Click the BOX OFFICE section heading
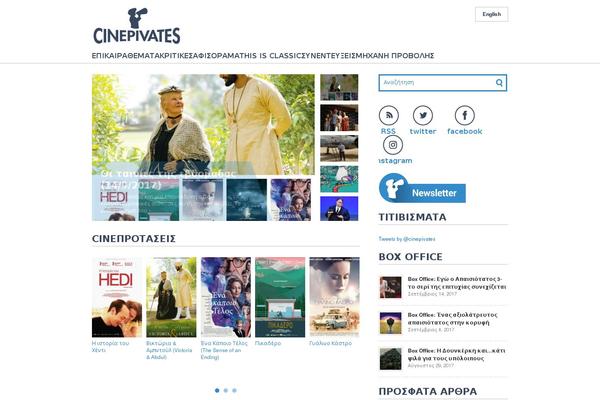600x400 pixels. [410, 257]
